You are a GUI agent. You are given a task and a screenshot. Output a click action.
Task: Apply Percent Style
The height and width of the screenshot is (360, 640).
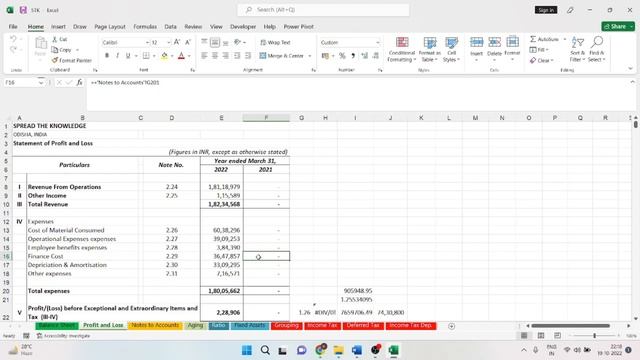[342, 56]
